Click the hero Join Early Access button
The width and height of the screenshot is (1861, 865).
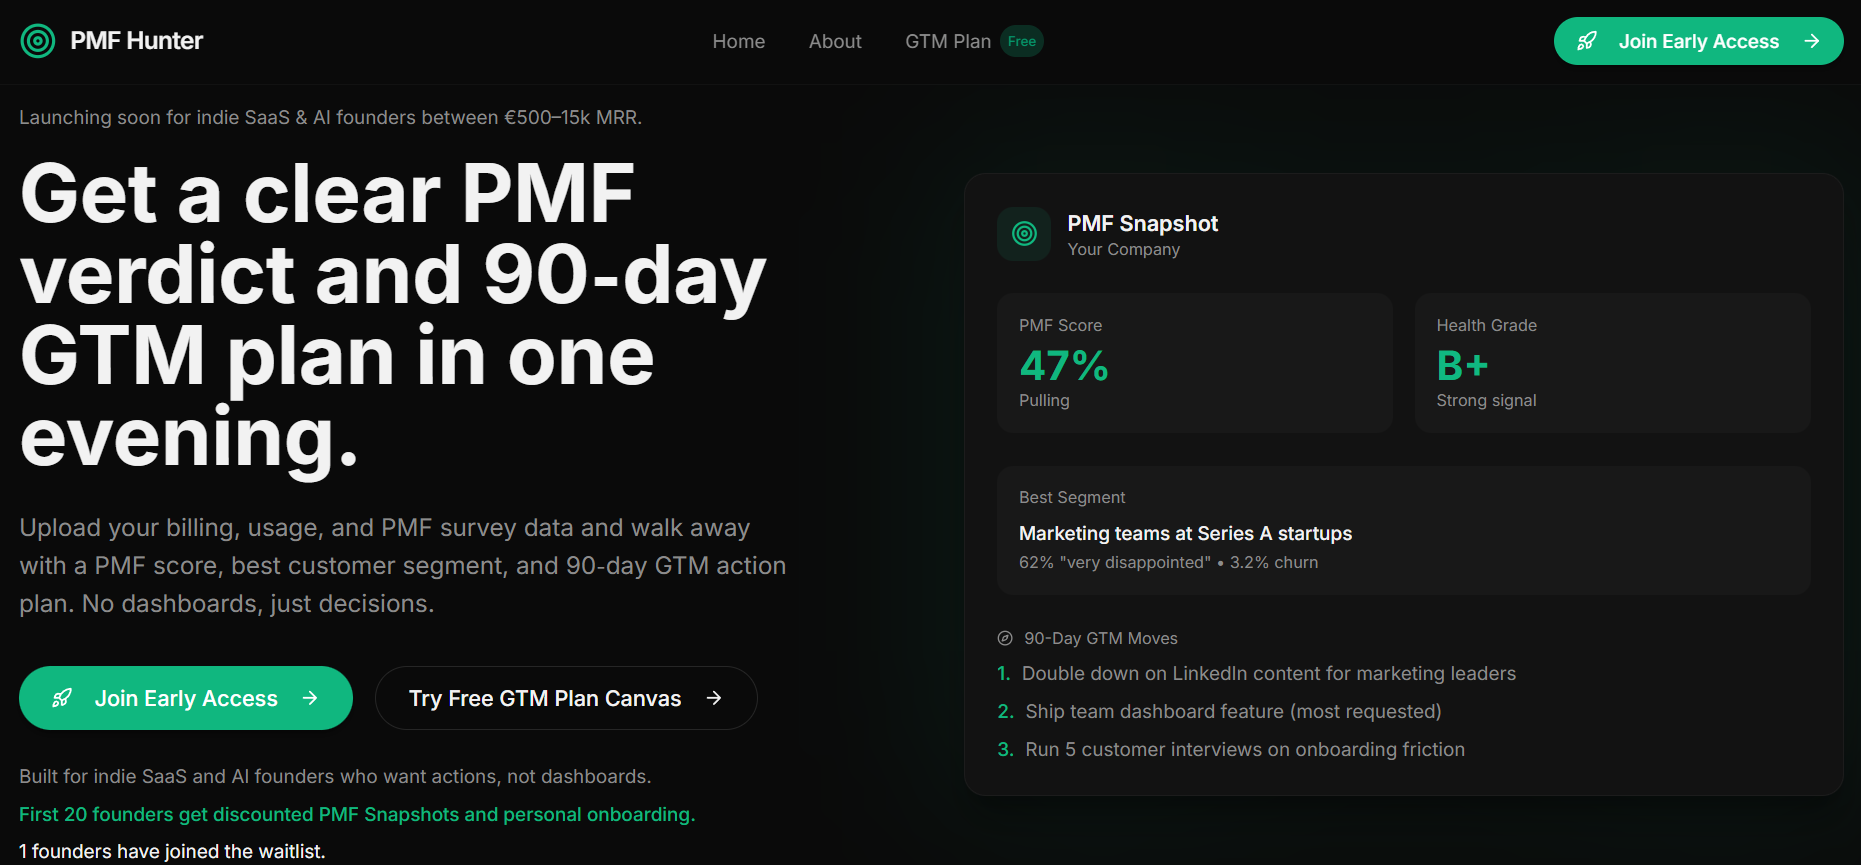185,698
